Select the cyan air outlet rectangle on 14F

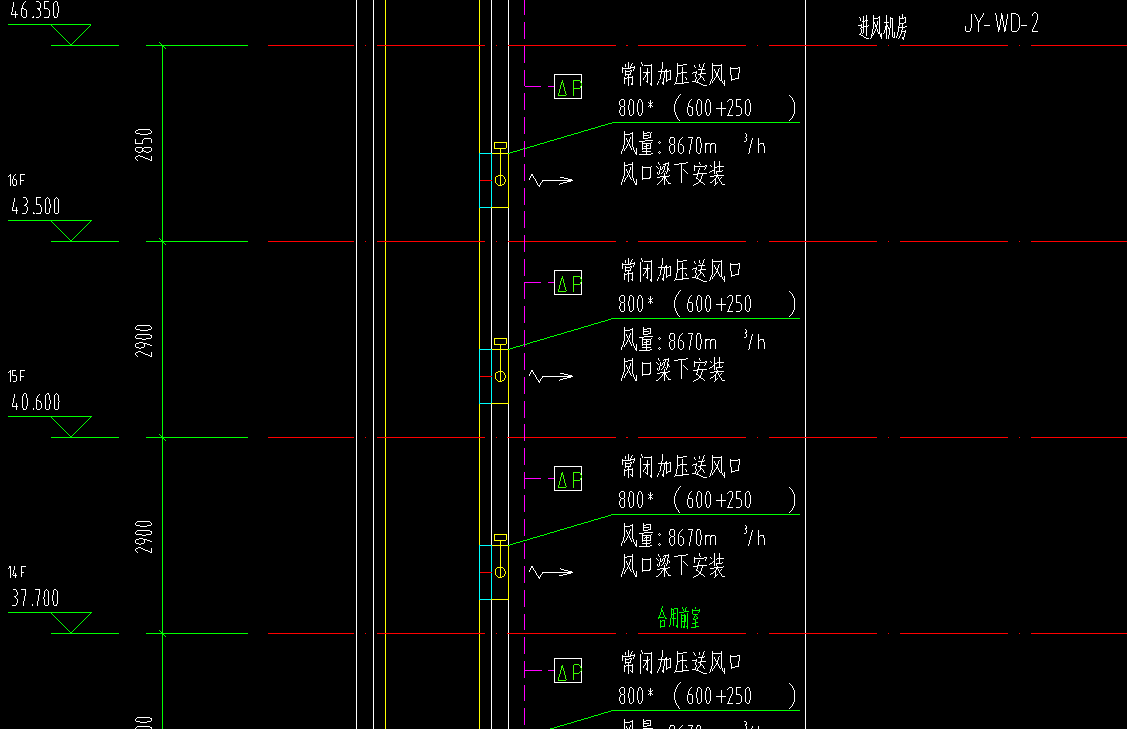[486, 572]
